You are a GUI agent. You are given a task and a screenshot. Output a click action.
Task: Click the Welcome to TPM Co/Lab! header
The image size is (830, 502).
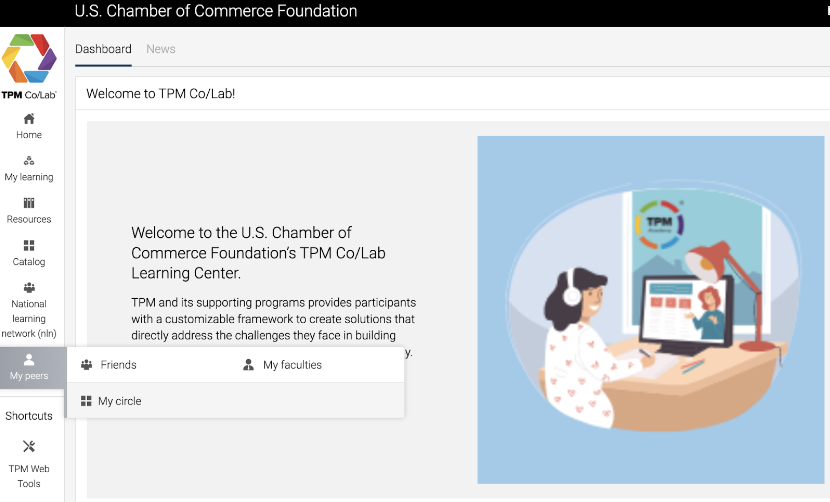pyautogui.click(x=160, y=94)
